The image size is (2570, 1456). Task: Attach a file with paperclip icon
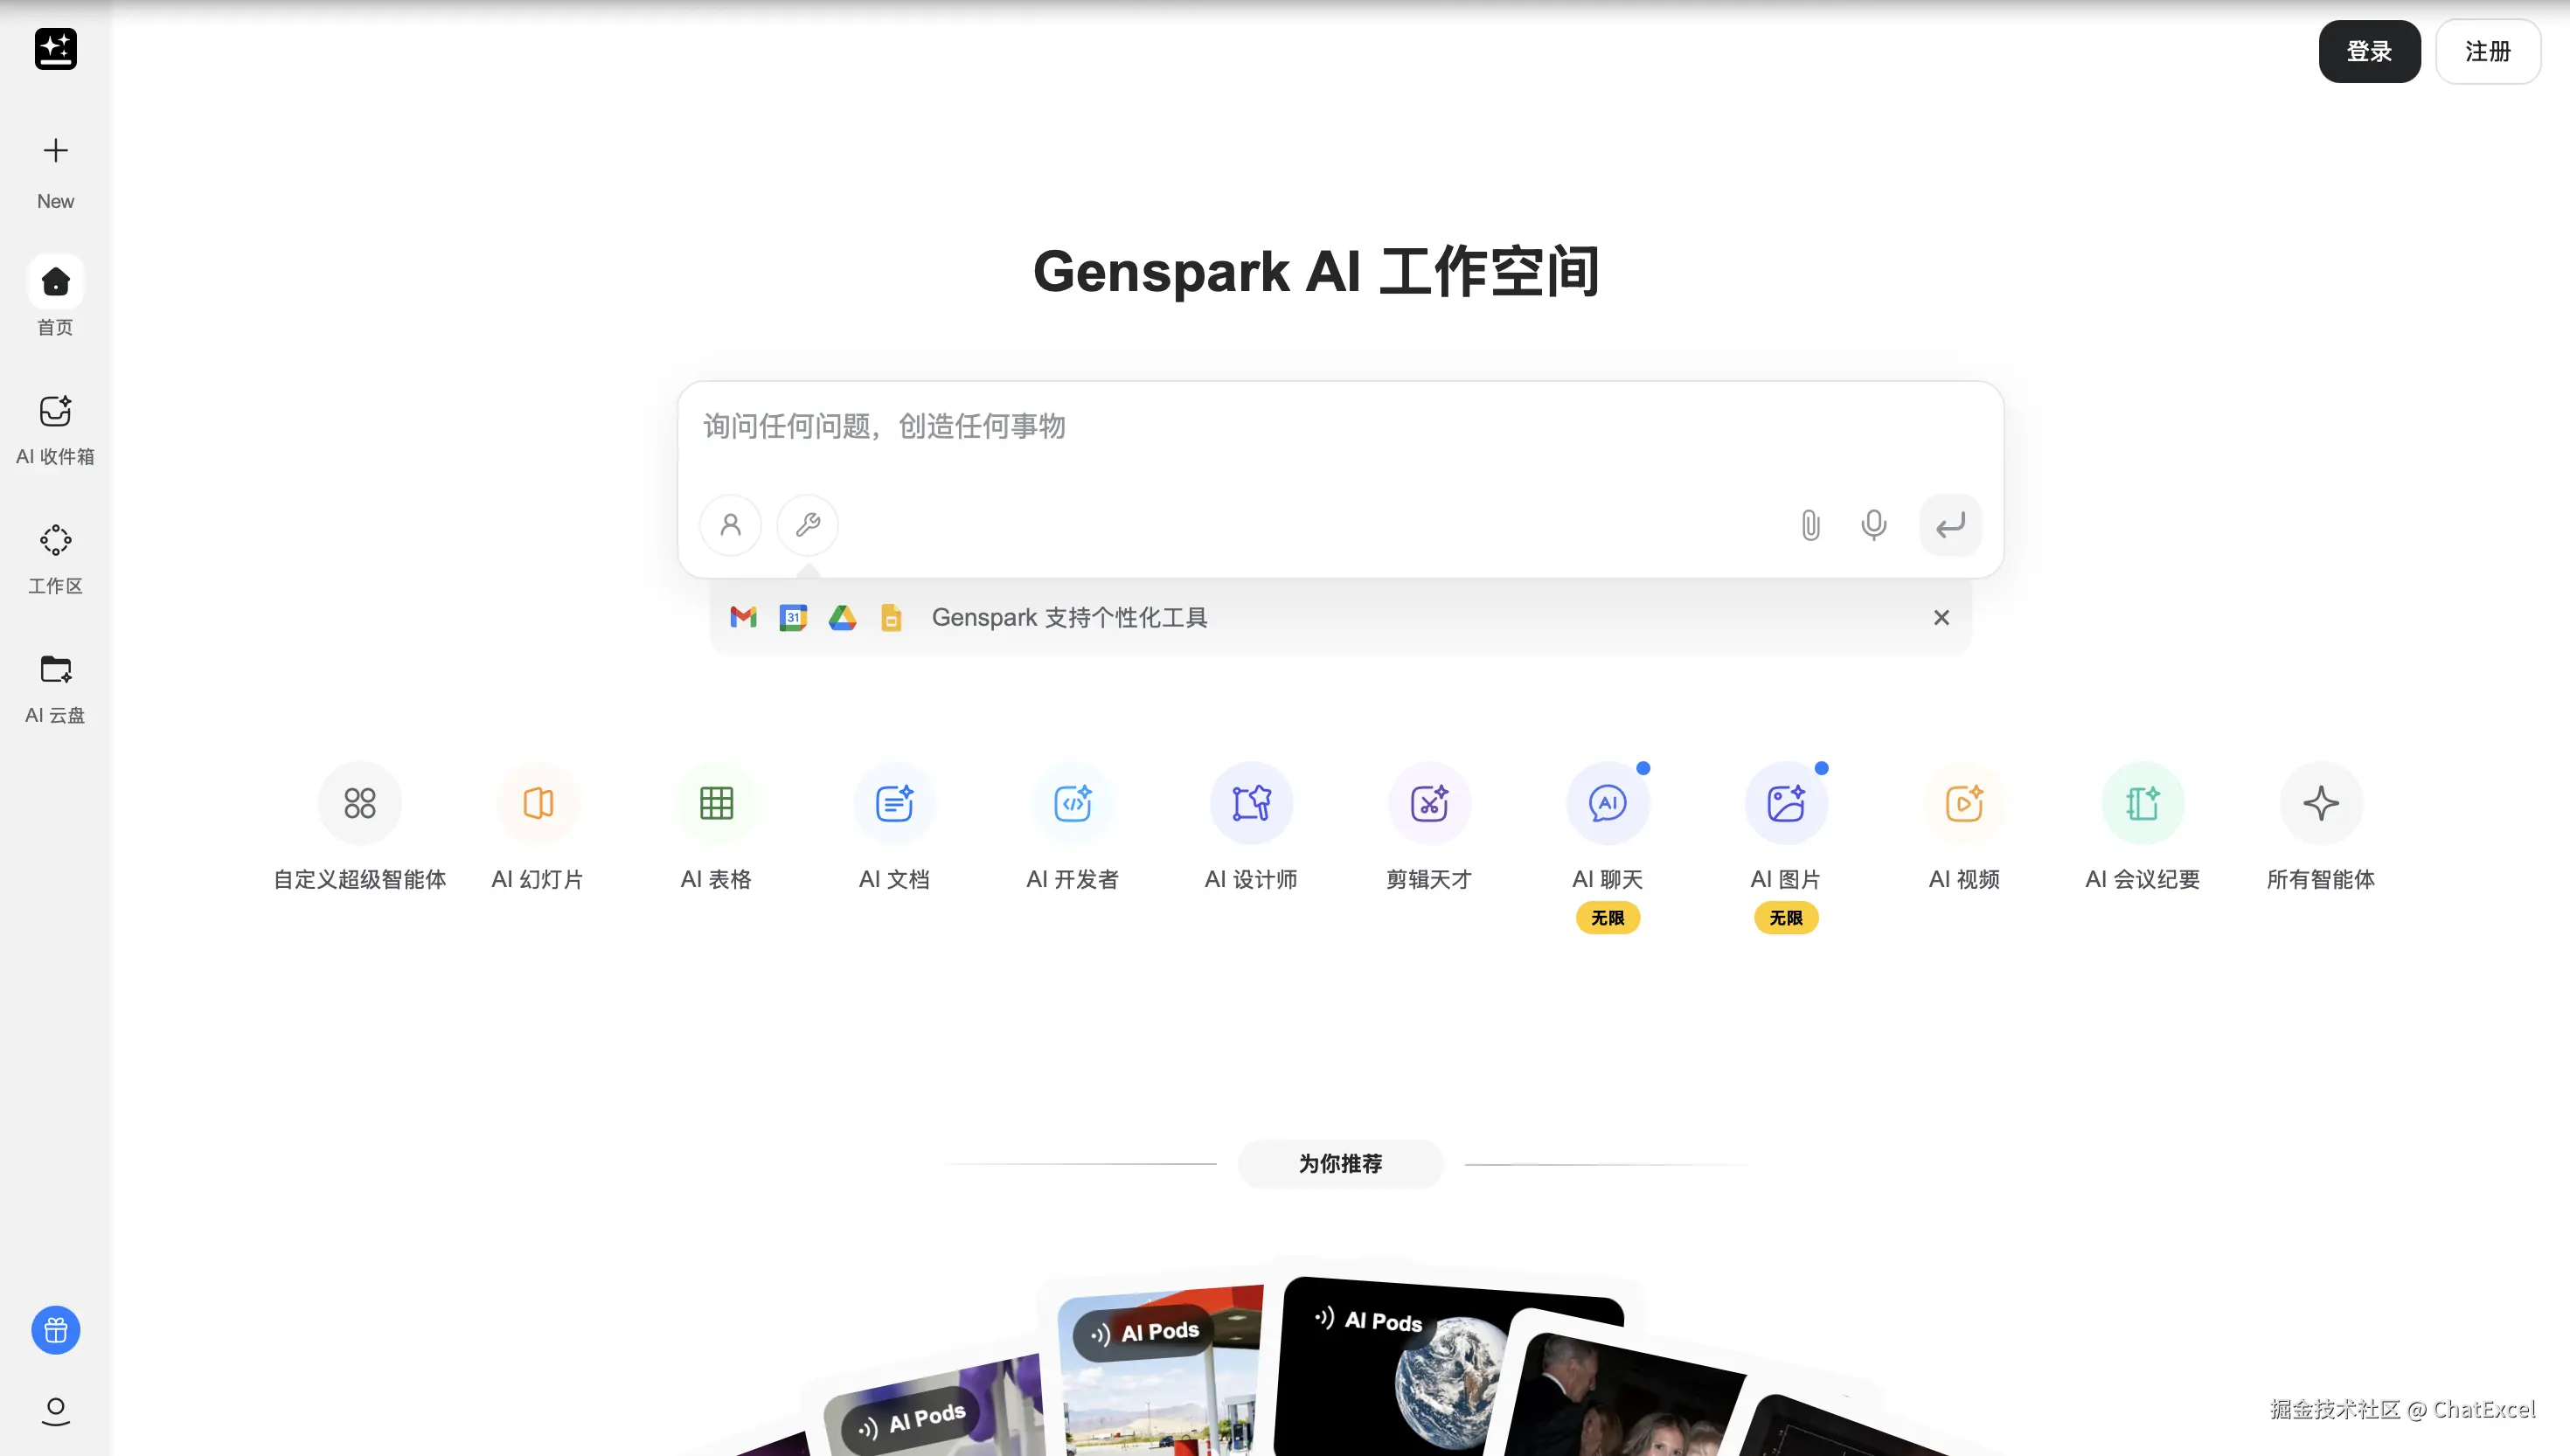pos(1810,525)
